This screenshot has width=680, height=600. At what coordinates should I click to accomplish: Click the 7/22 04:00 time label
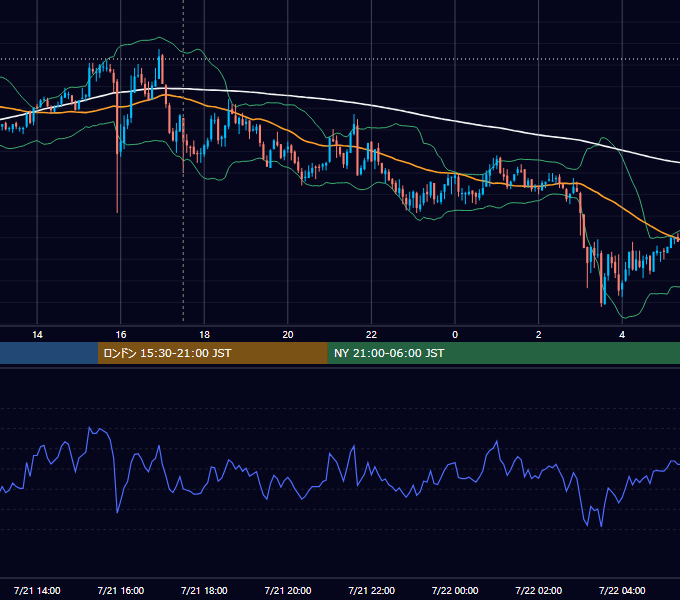coord(622,590)
